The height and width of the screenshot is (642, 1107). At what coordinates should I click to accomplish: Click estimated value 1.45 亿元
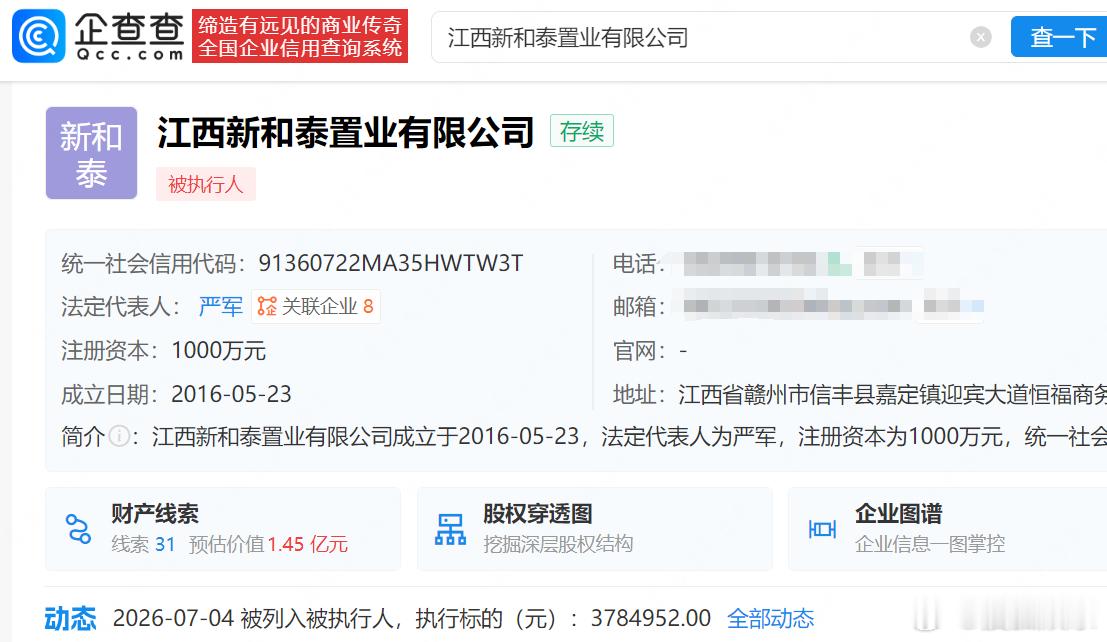coord(308,545)
